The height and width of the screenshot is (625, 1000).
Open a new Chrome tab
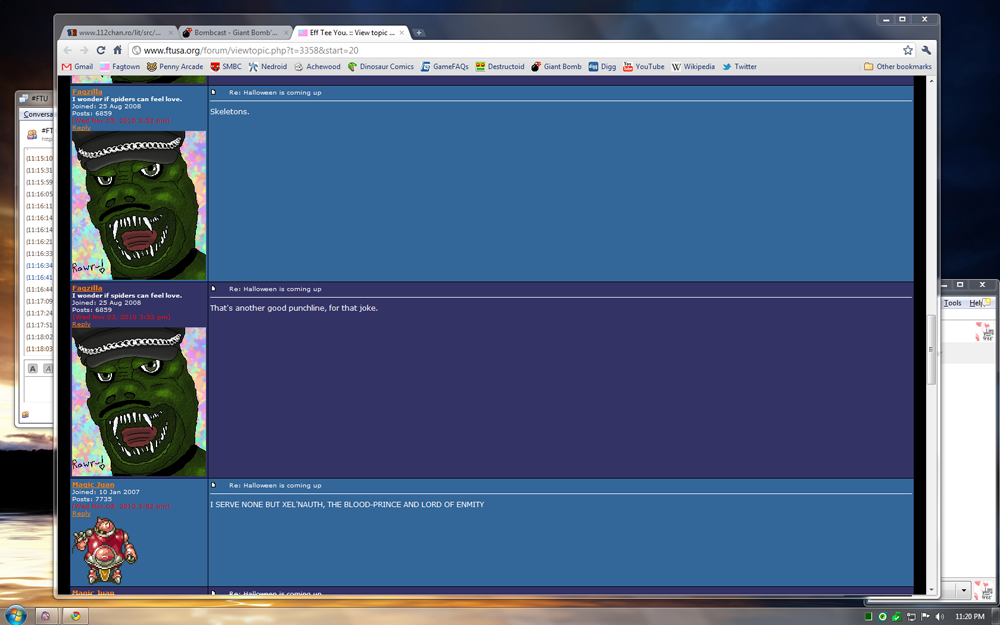418,33
